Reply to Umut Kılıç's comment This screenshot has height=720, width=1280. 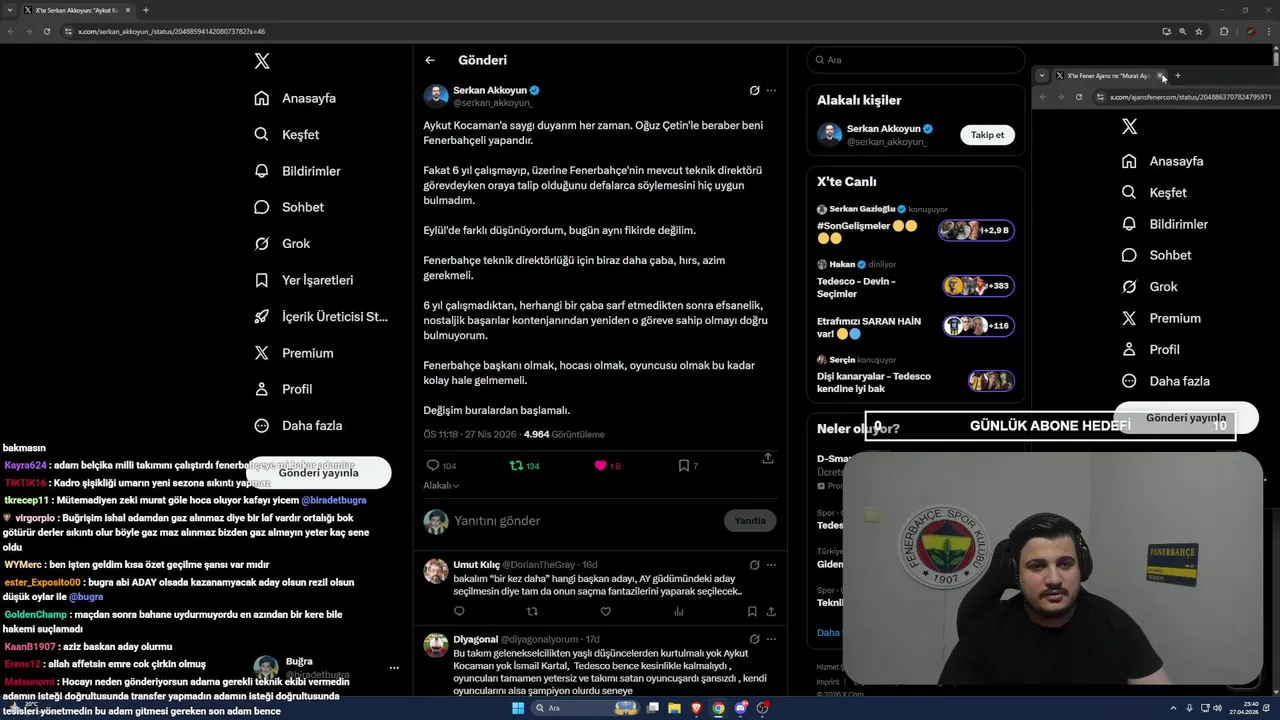459,611
